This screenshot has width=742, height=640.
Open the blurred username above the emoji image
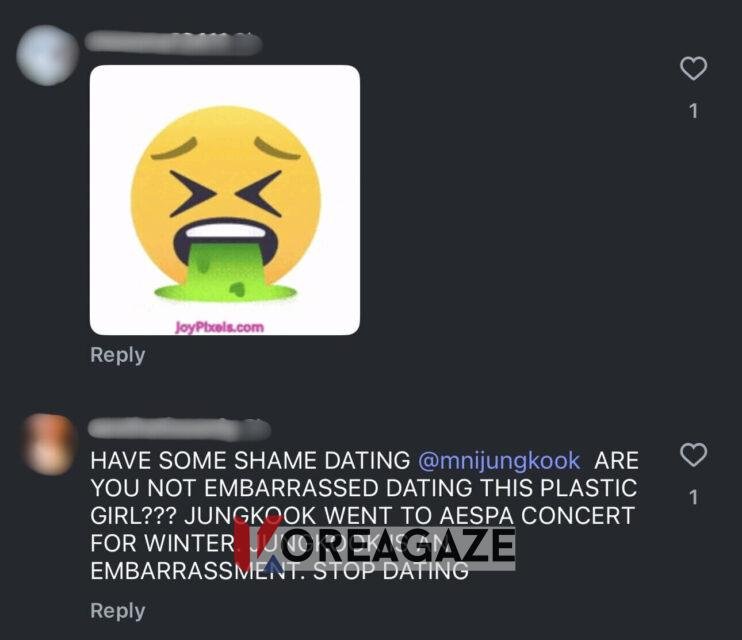(x=173, y=43)
